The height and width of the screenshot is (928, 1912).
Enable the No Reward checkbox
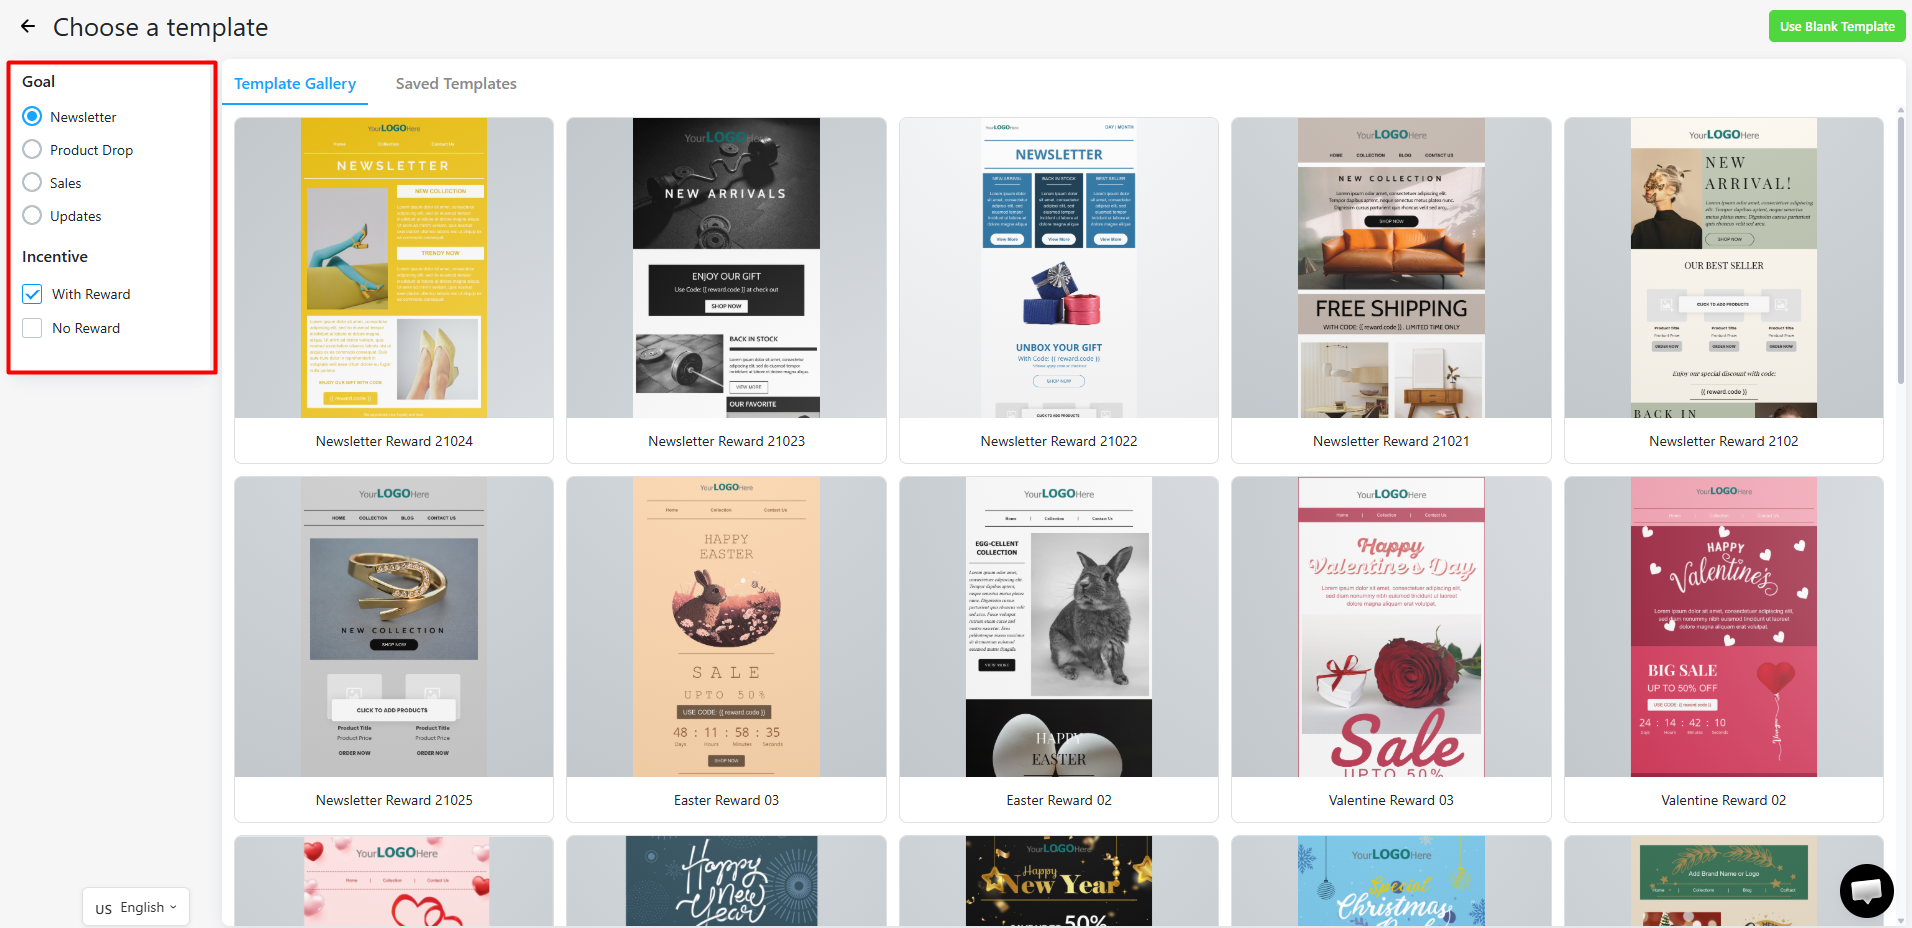pos(32,328)
